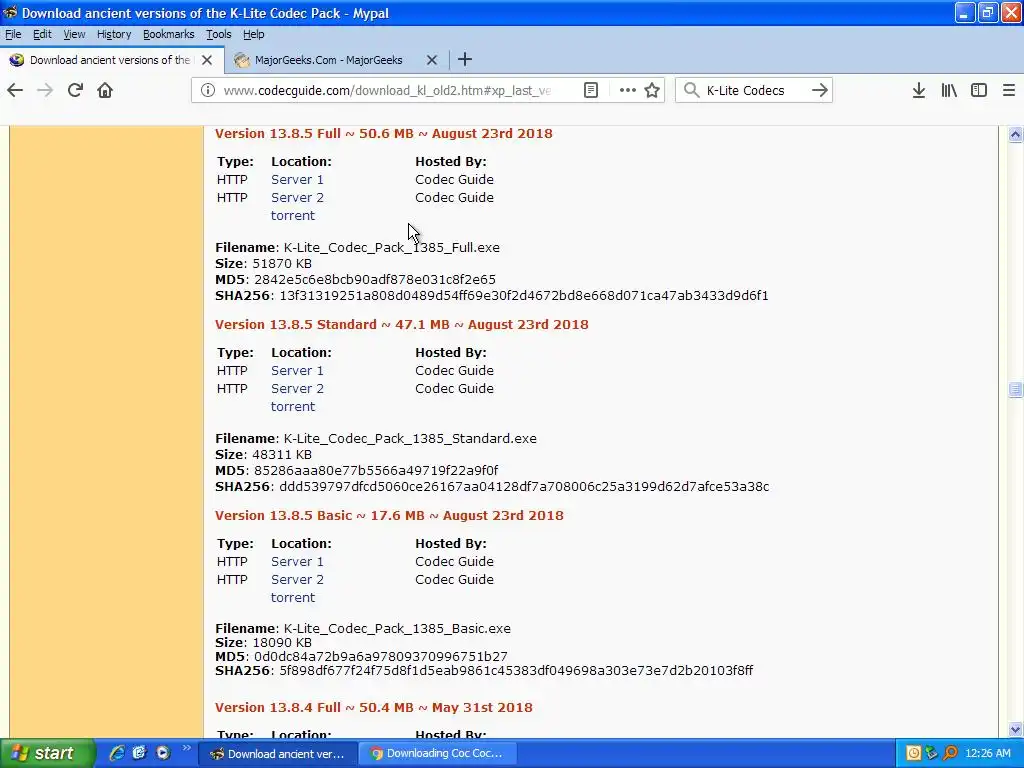Switch to Downloading Coc Coc taskbar window
The height and width of the screenshot is (768, 1024).
pos(438,754)
